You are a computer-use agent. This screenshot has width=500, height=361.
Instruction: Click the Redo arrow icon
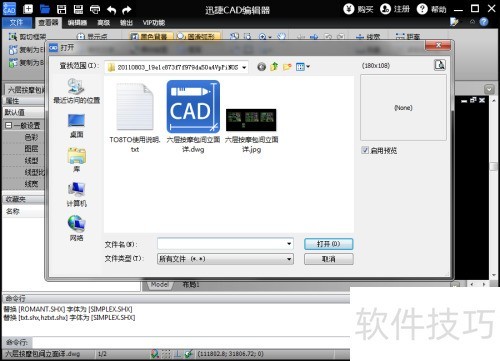126,10
